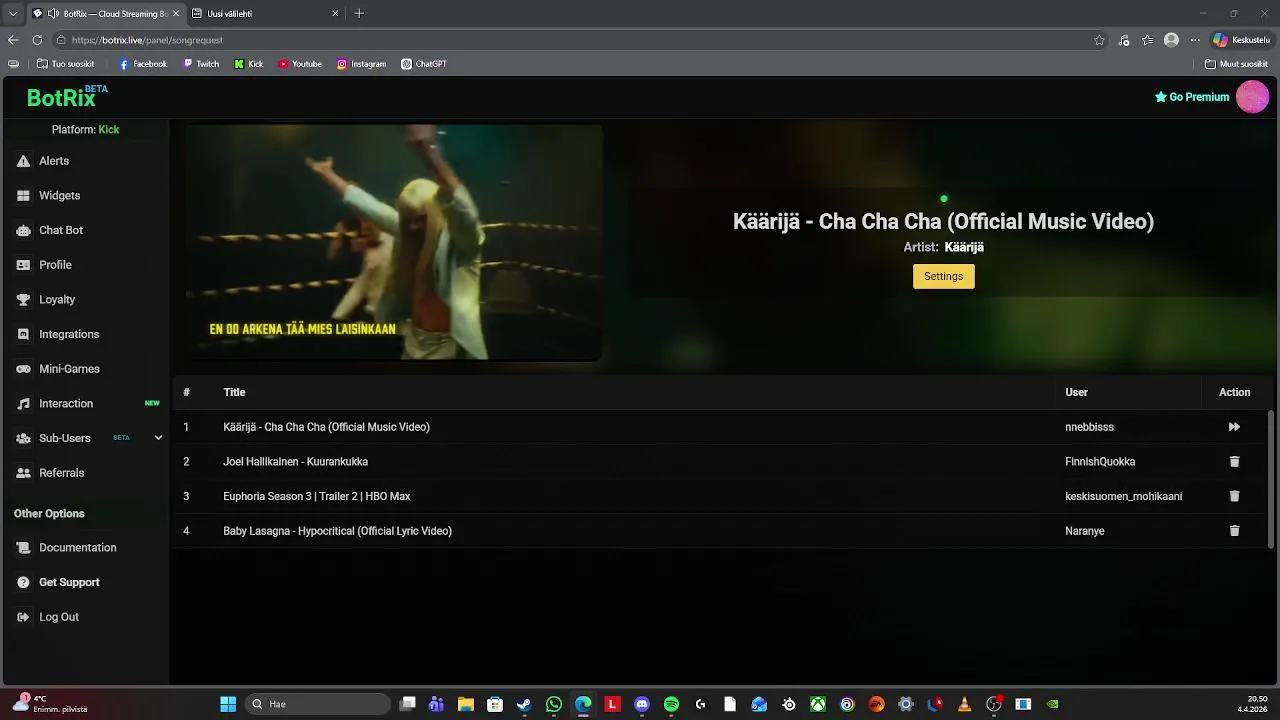The height and width of the screenshot is (720, 1280).
Task: Select the Naranye user cell
Action: coord(1085,531)
